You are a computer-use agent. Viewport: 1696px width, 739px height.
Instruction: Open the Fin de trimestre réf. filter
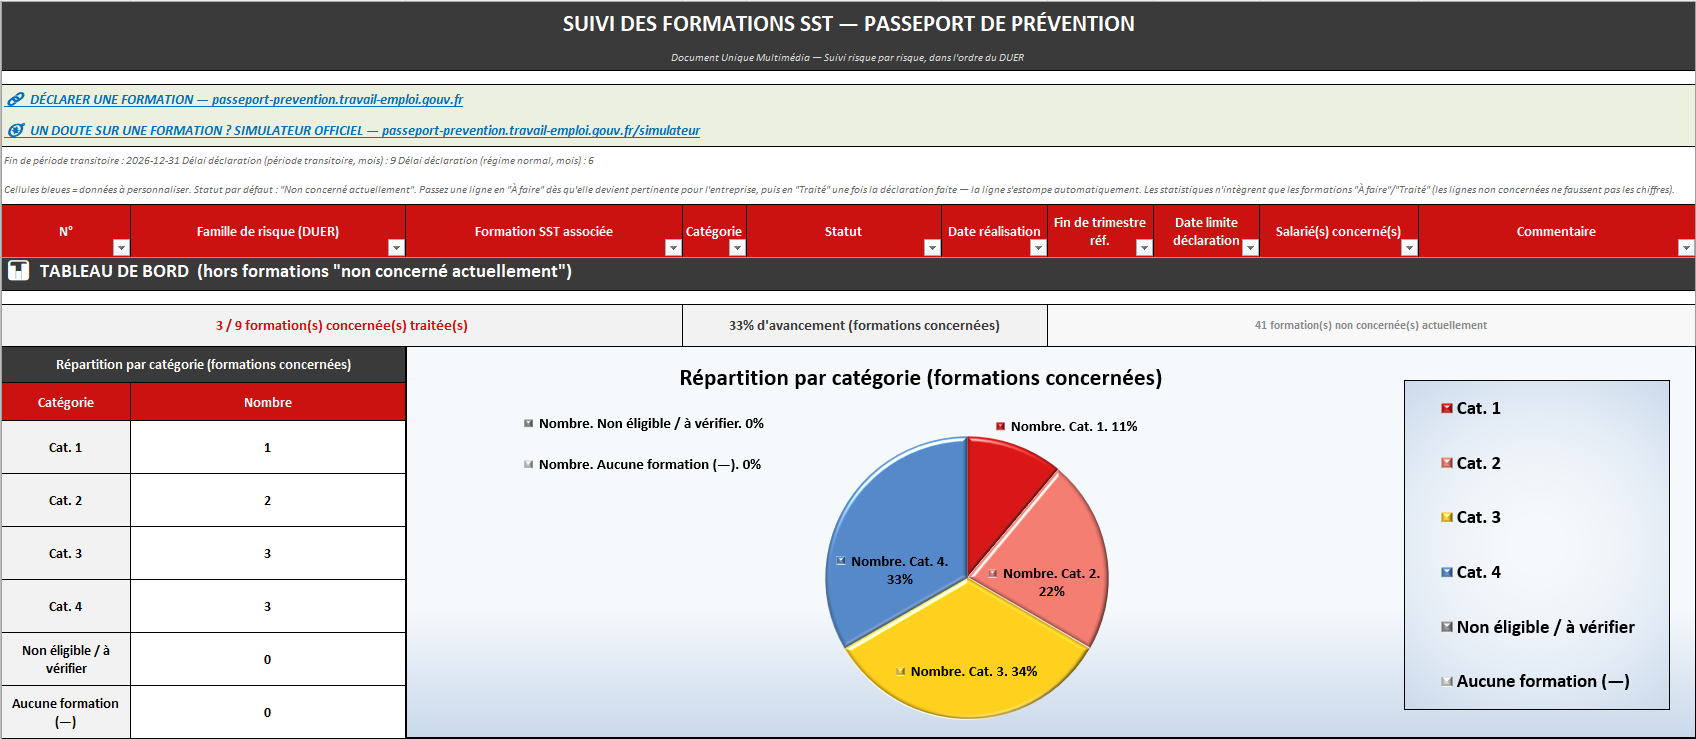1144,248
